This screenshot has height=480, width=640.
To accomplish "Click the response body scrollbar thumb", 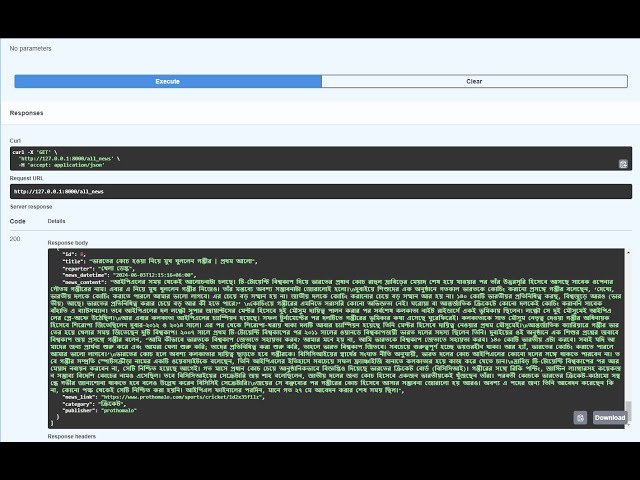I will pos(629,411).
